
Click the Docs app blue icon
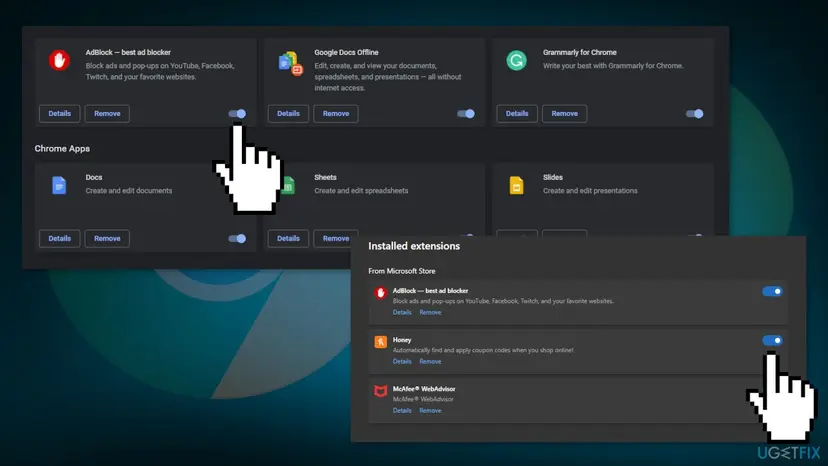[59, 185]
